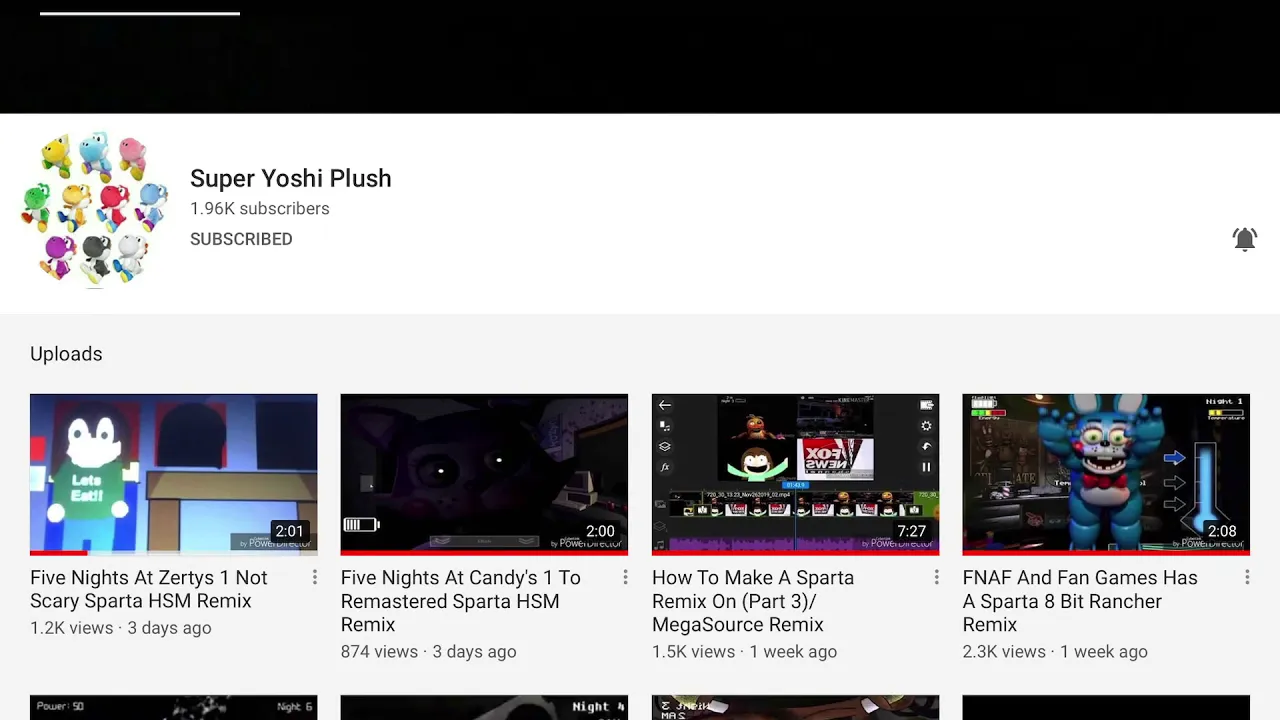Click the '1.96K subscribers' text

(x=259, y=208)
